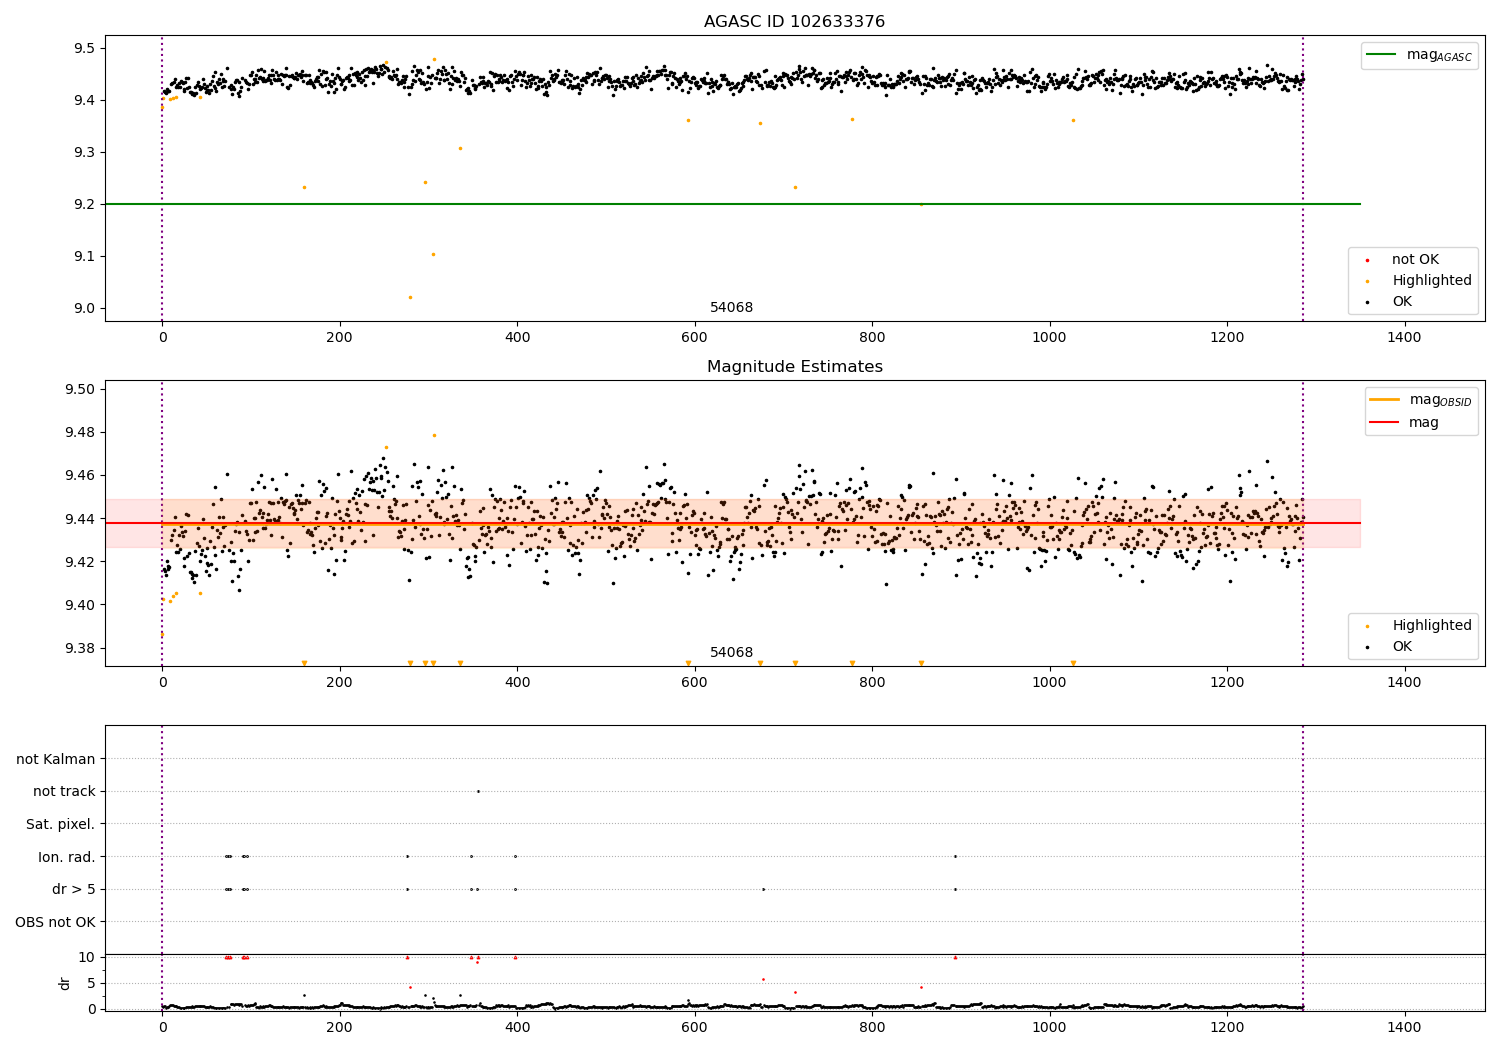Click the OK marker in middle plot legend

pyautogui.click(x=1367, y=647)
